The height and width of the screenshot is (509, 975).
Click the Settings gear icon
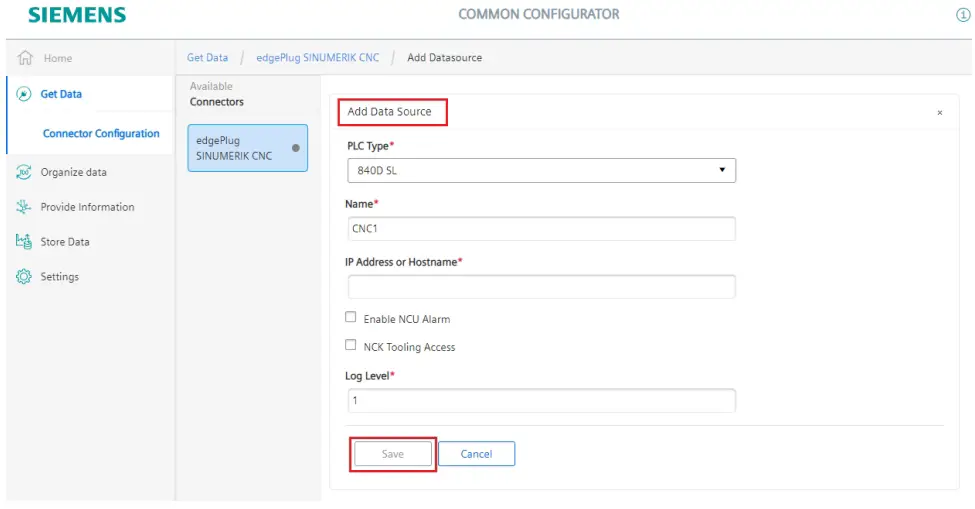24,277
